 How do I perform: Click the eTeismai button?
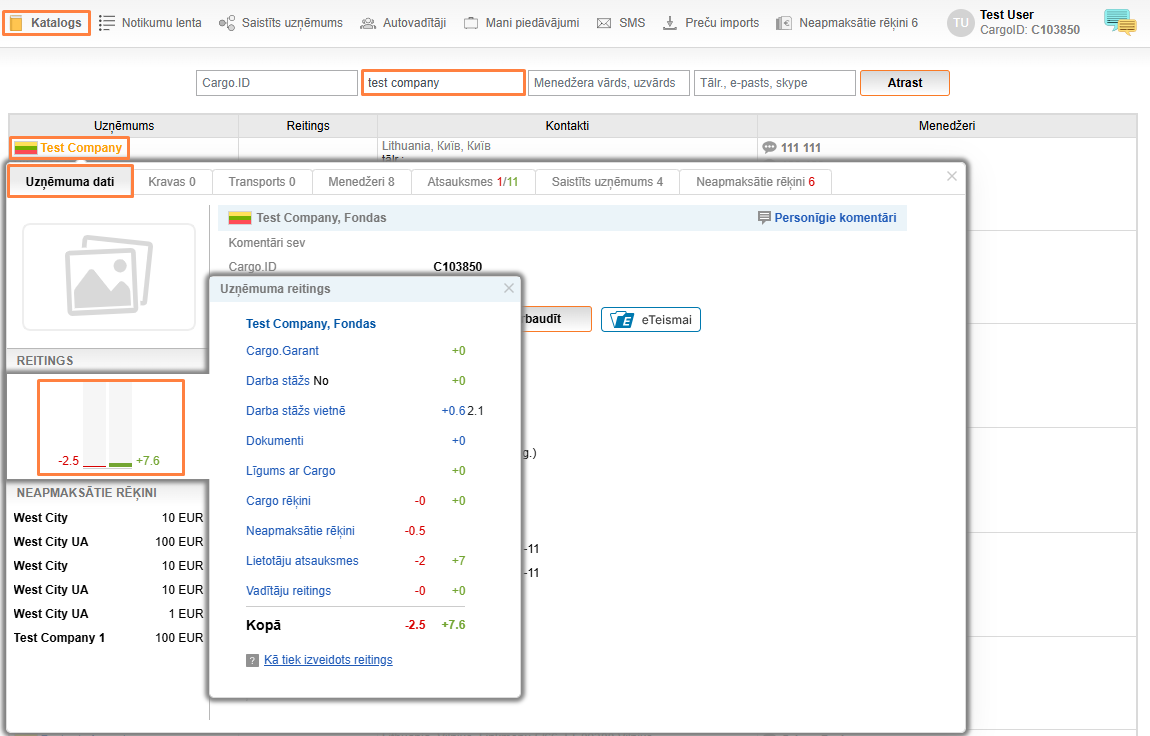click(x=651, y=320)
